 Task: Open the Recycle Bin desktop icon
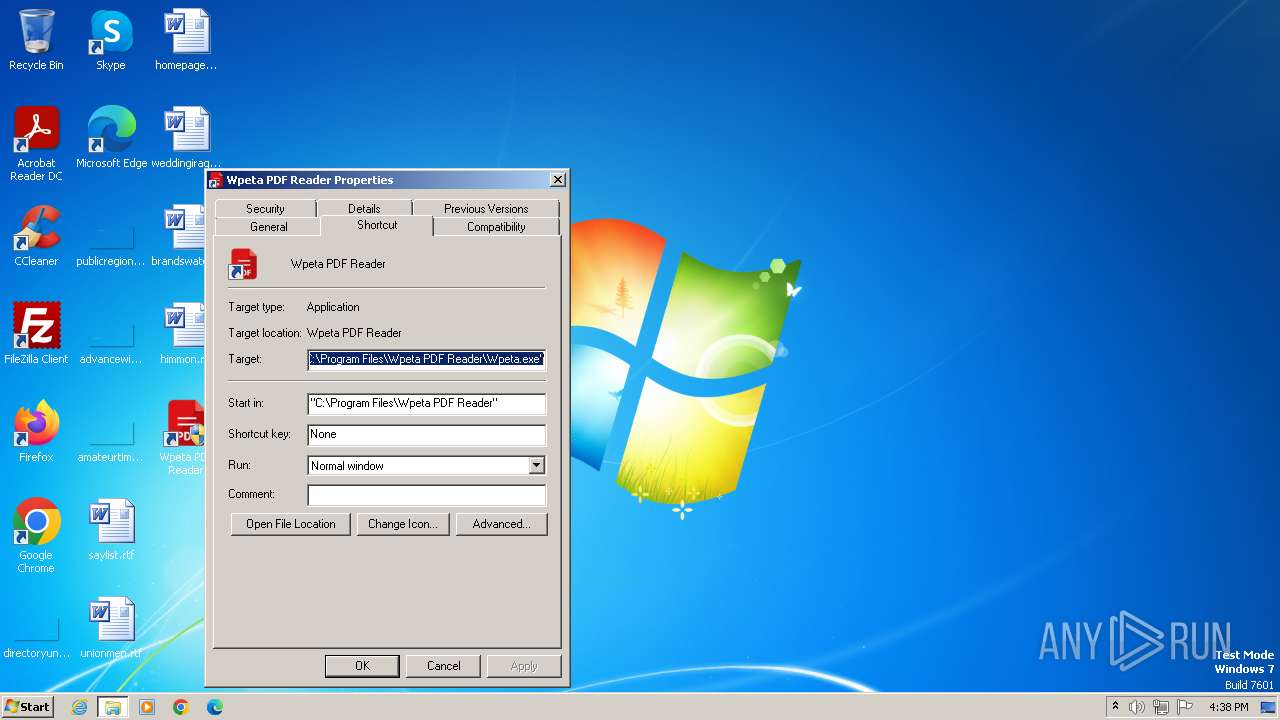(x=36, y=40)
